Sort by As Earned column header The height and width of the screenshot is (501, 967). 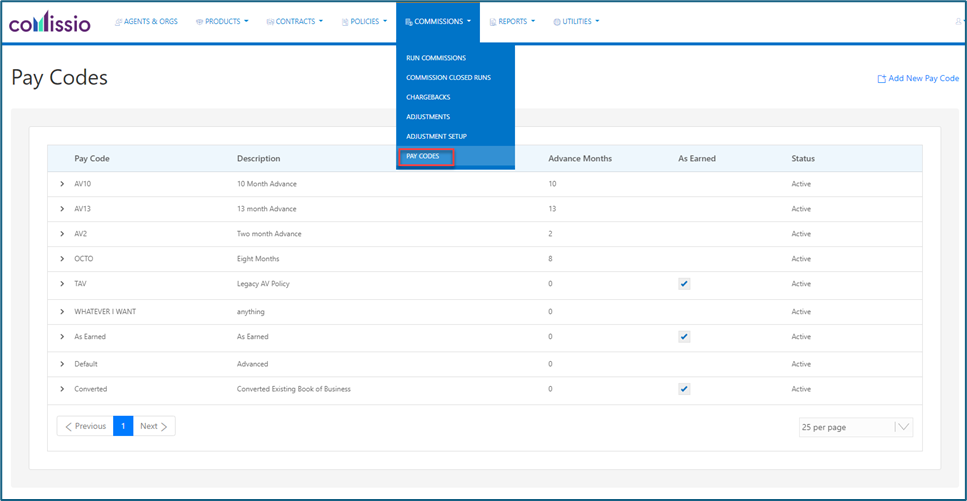click(x=697, y=159)
